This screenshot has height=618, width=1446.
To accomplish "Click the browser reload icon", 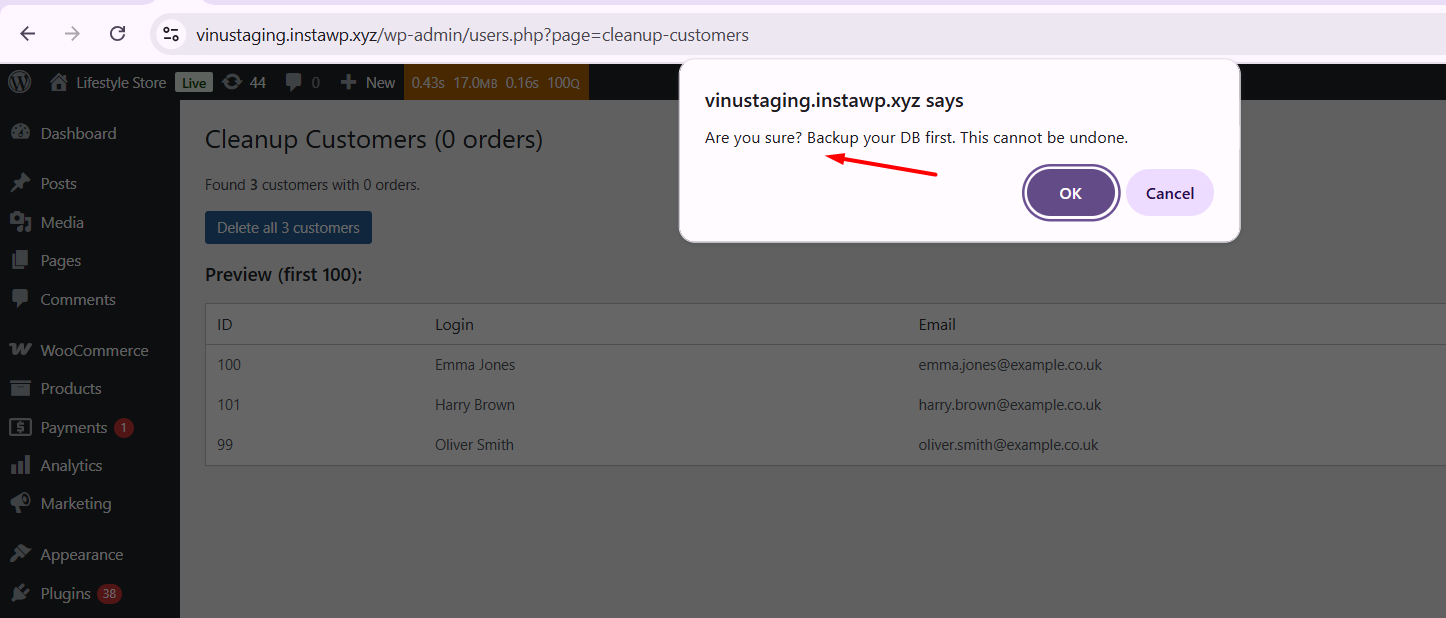I will click(117, 34).
